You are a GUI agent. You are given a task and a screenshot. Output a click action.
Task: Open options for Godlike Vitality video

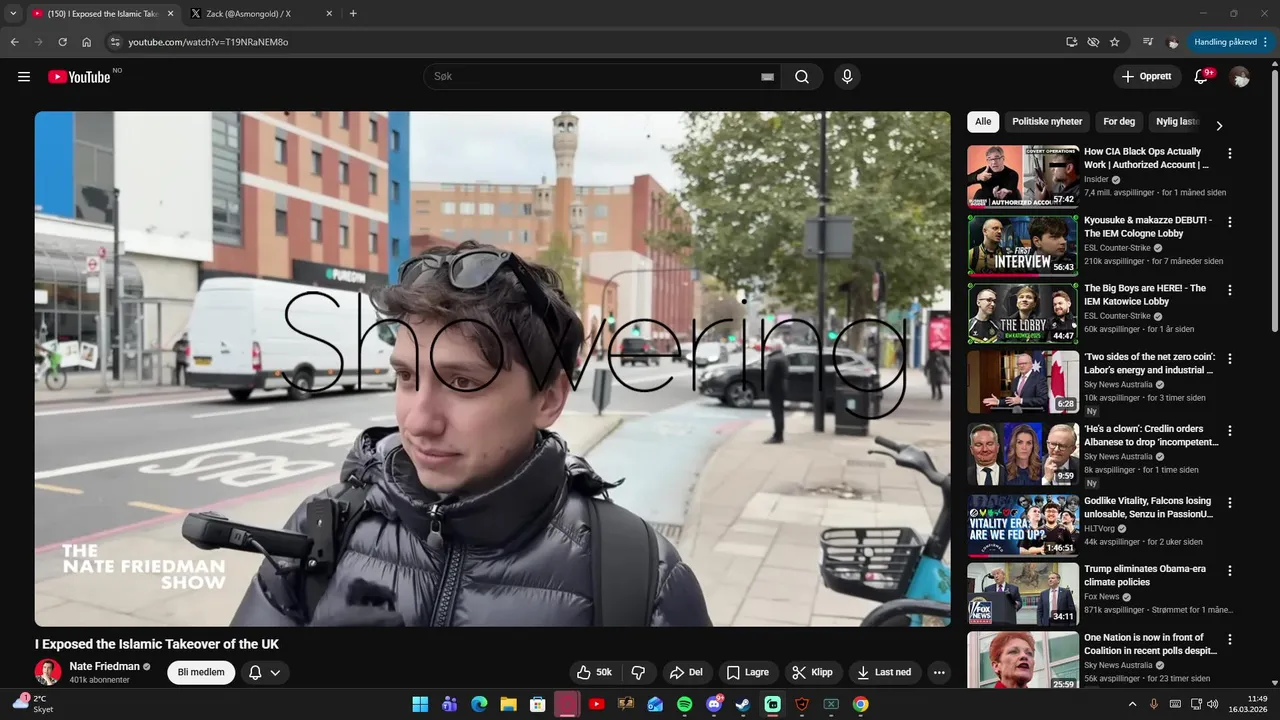pos(1230,503)
